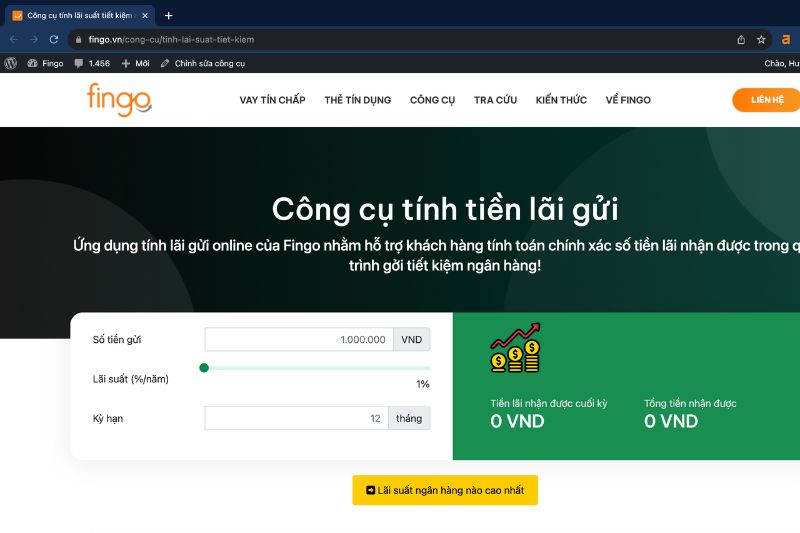This screenshot has height=533, width=800.
Task: Reload the page with refresh icon
Action: pos(54,39)
